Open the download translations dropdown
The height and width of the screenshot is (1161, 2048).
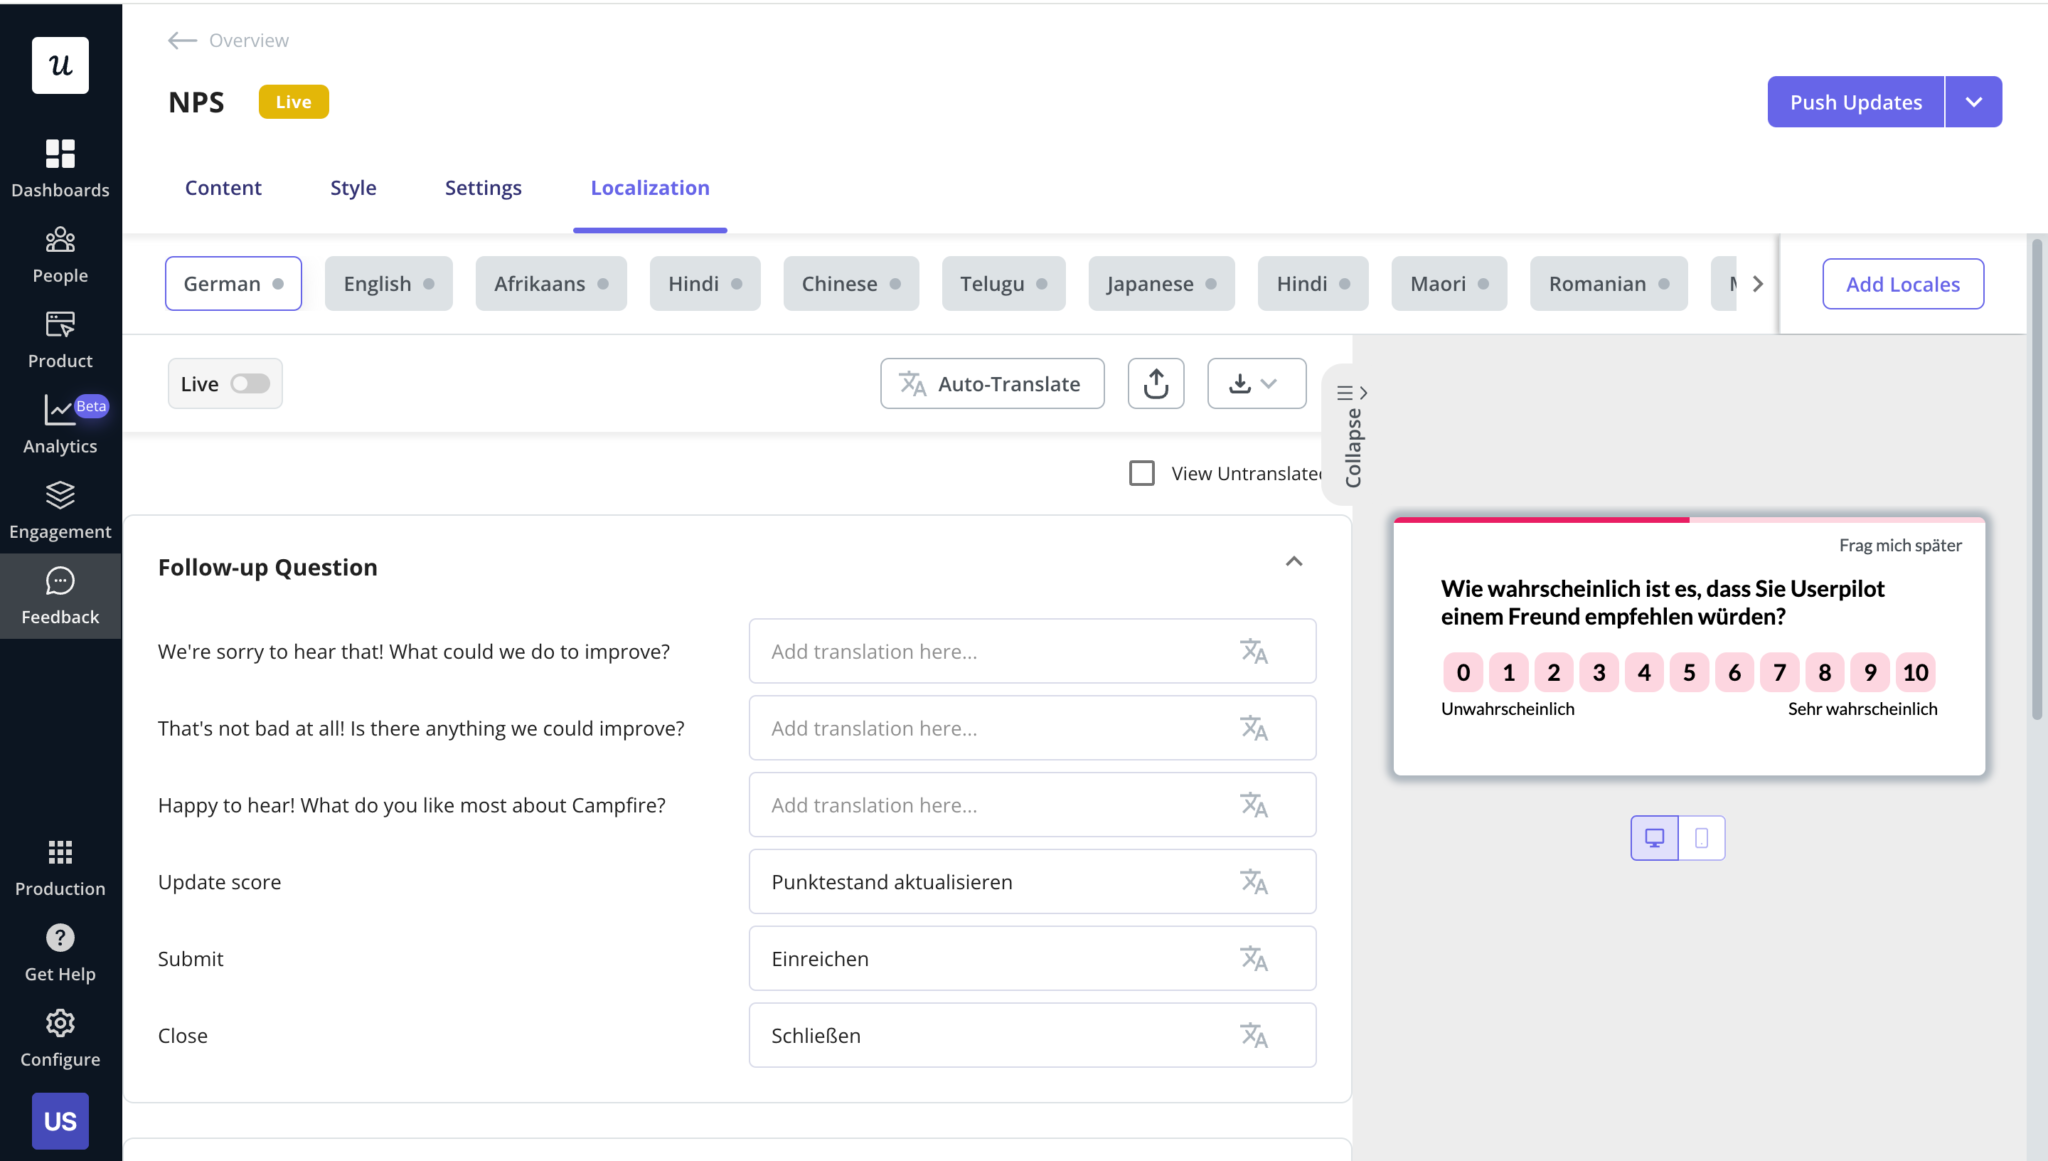click(1256, 383)
